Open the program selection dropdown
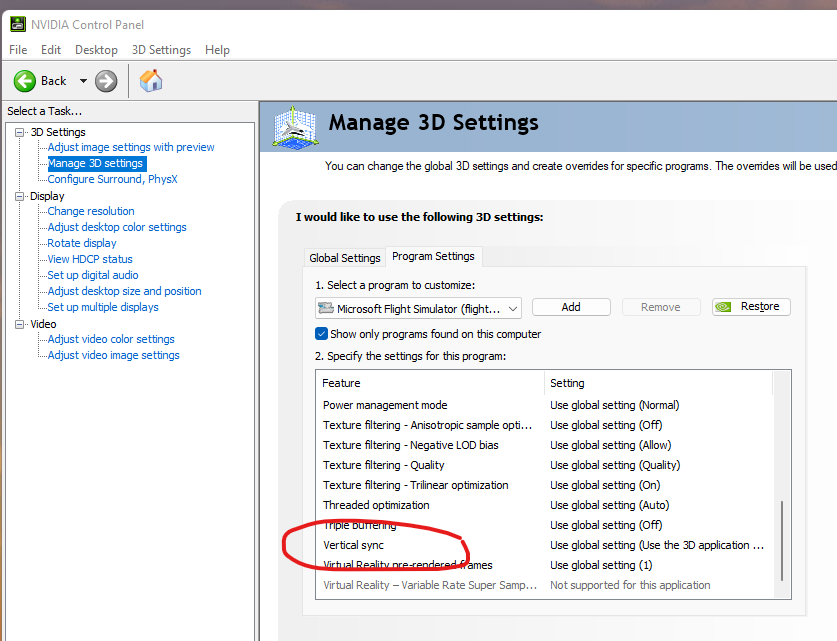 [418, 308]
